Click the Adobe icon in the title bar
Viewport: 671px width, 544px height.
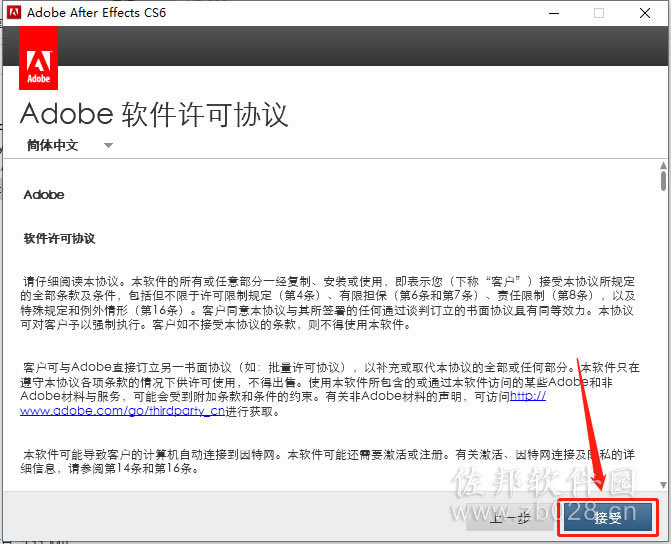[14, 12]
